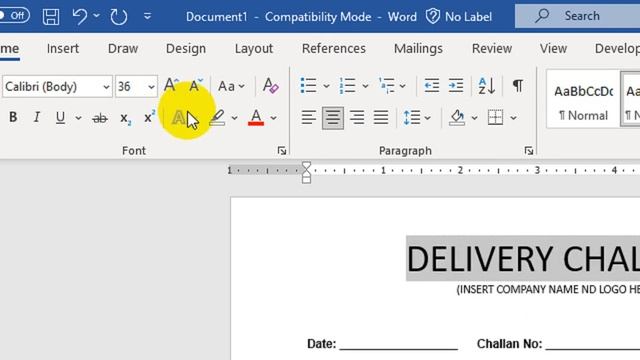
Task: Open the Draw tab
Action: click(x=123, y=49)
